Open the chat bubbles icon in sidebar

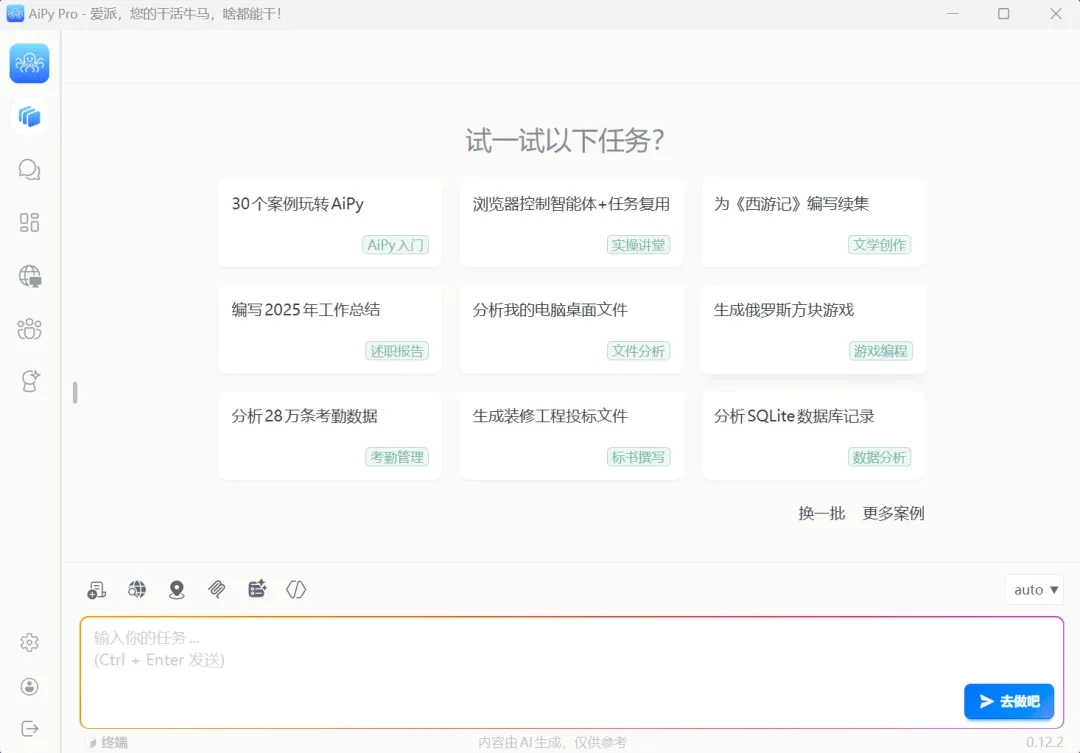tap(30, 169)
